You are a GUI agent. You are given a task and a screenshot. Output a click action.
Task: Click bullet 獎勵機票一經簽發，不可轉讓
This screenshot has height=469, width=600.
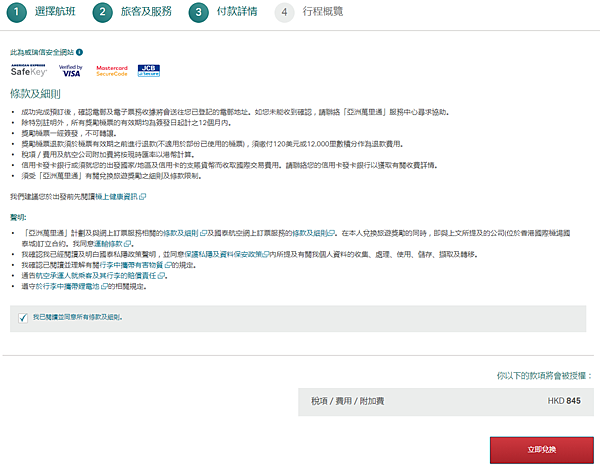click(x=69, y=134)
